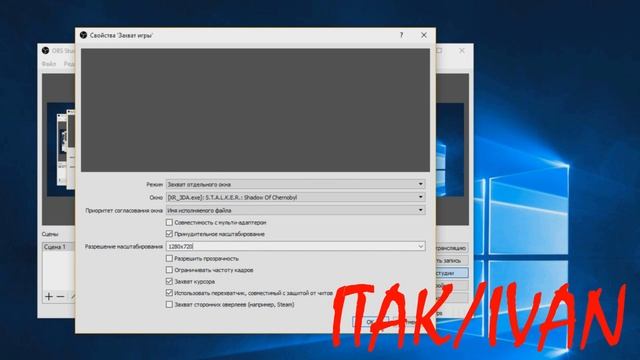Enable 'Захват сторонних оверлеев' checkbox
The height and width of the screenshot is (360, 640).
[x=169, y=304]
